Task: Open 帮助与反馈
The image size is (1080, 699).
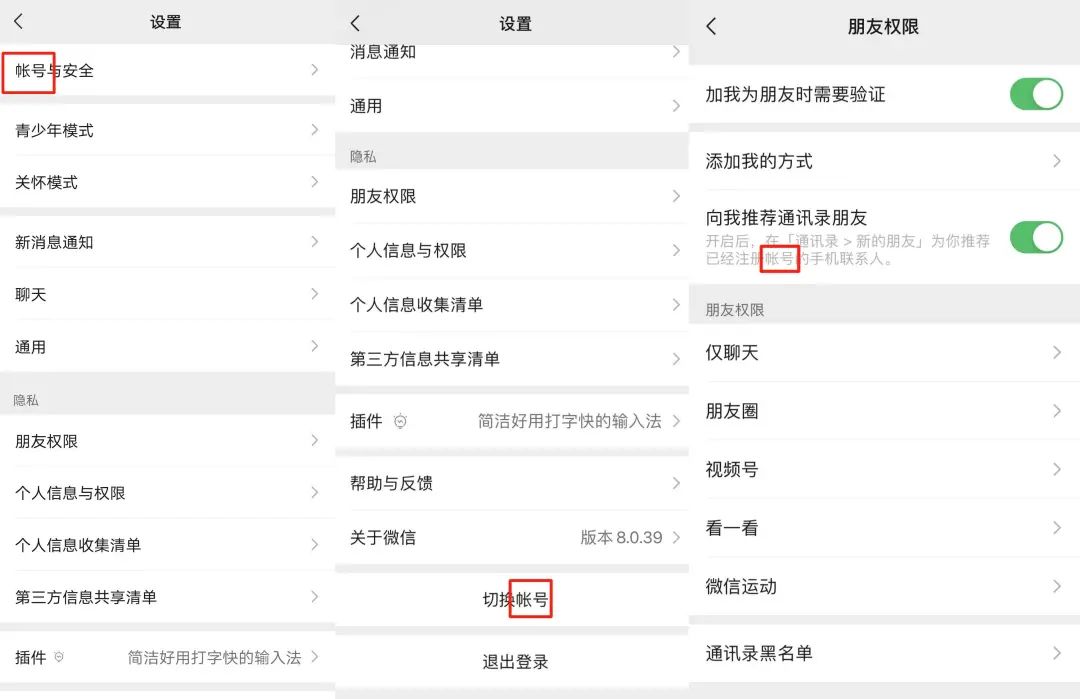Action: click(x=512, y=483)
